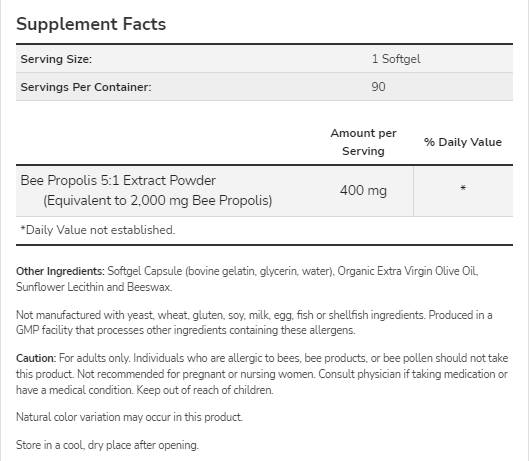The height and width of the screenshot is (461, 529).
Task: Click the Amount per Serving column header
Action: coord(363,142)
